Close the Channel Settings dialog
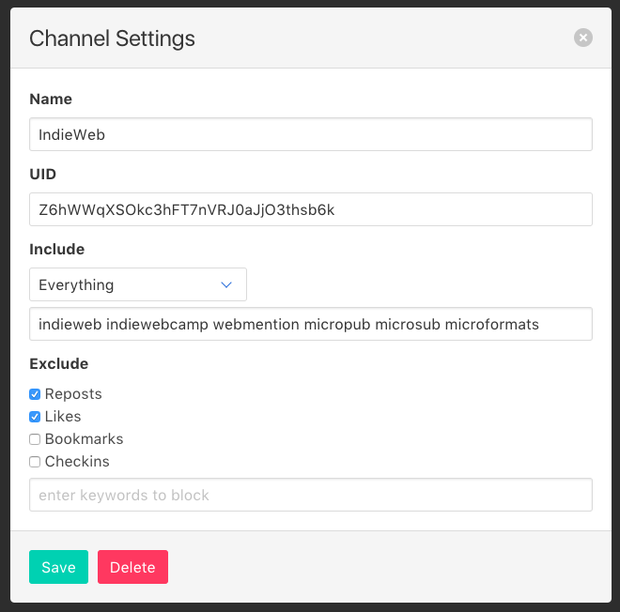This screenshot has width=620, height=612. [x=583, y=38]
